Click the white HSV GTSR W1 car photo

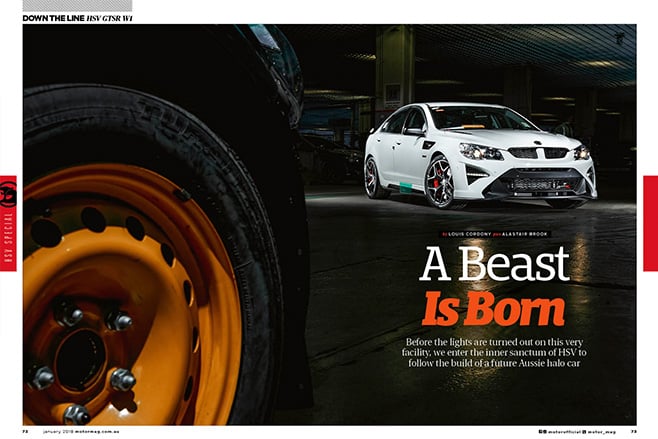coord(480,156)
